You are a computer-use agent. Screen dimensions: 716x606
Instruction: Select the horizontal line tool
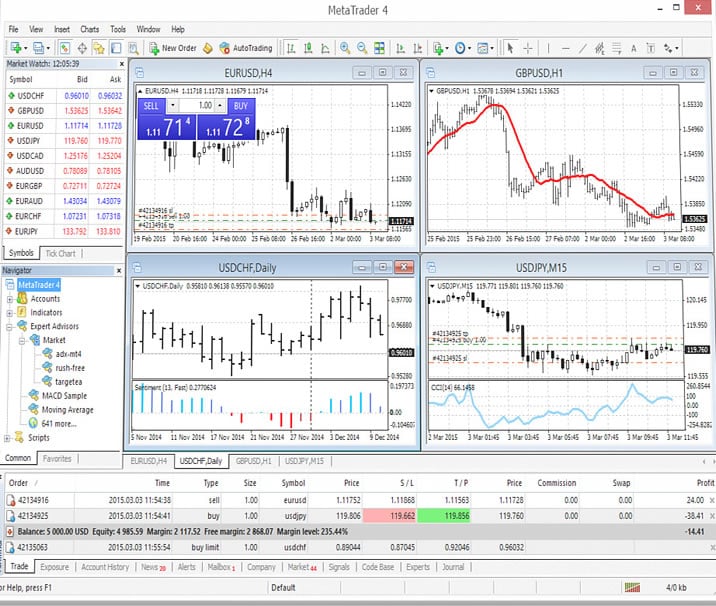565,48
